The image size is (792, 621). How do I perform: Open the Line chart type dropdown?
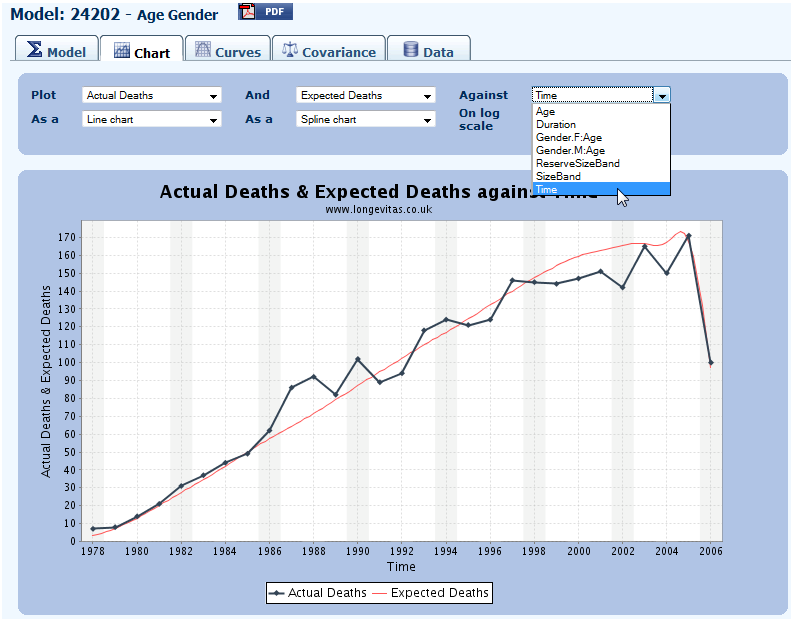(x=152, y=119)
